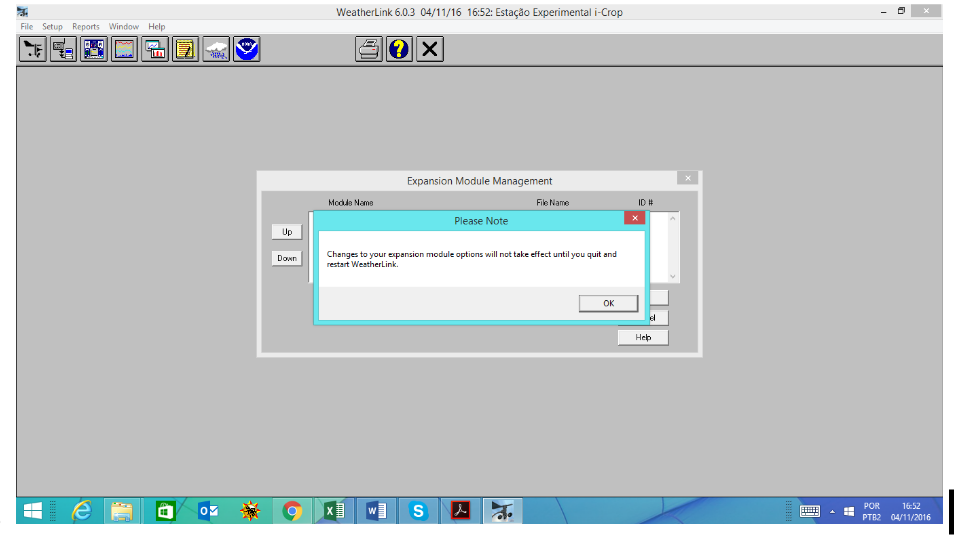The height and width of the screenshot is (543, 962).
Task: Open the Setup menu
Action: click(x=52, y=27)
